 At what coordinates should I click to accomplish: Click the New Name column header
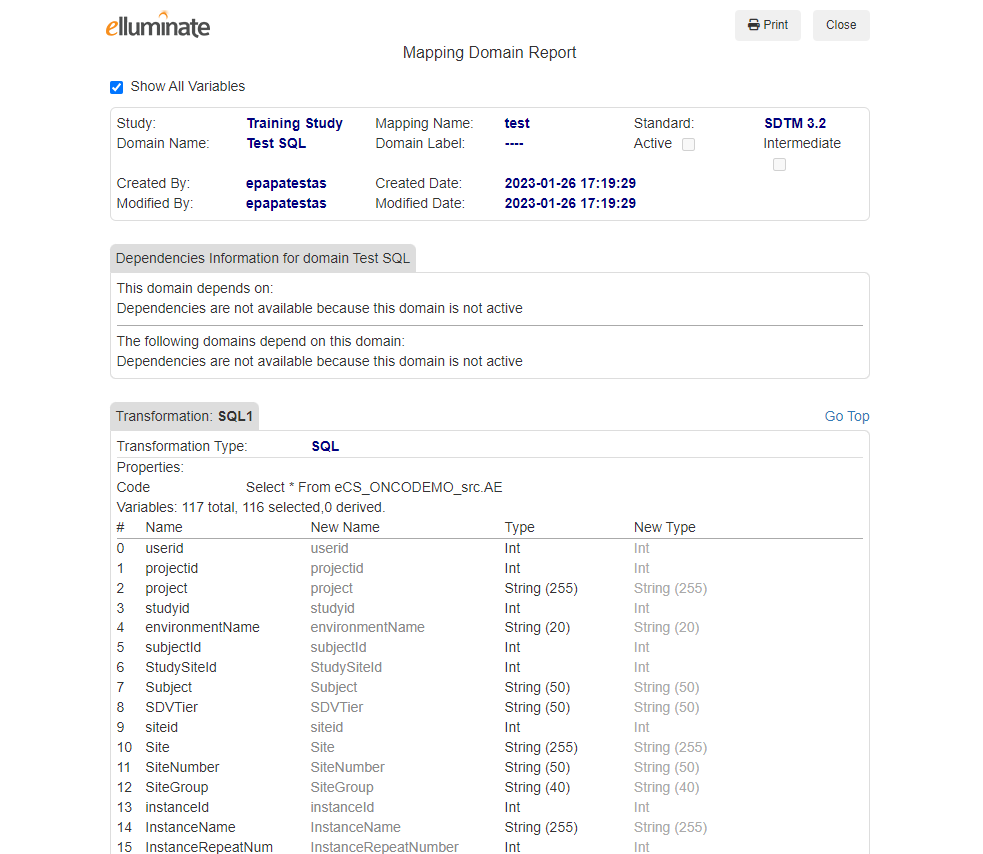pyautogui.click(x=345, y=527)
